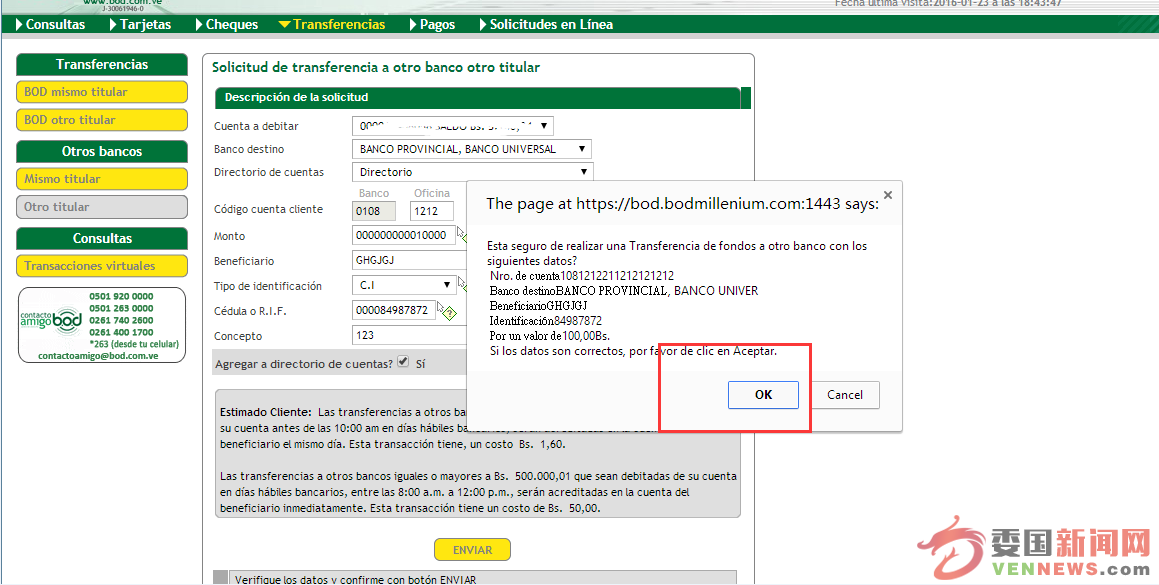1159x585 pixels.
Task: Open the Tarjetas menu
Action: tap(140, 24)
